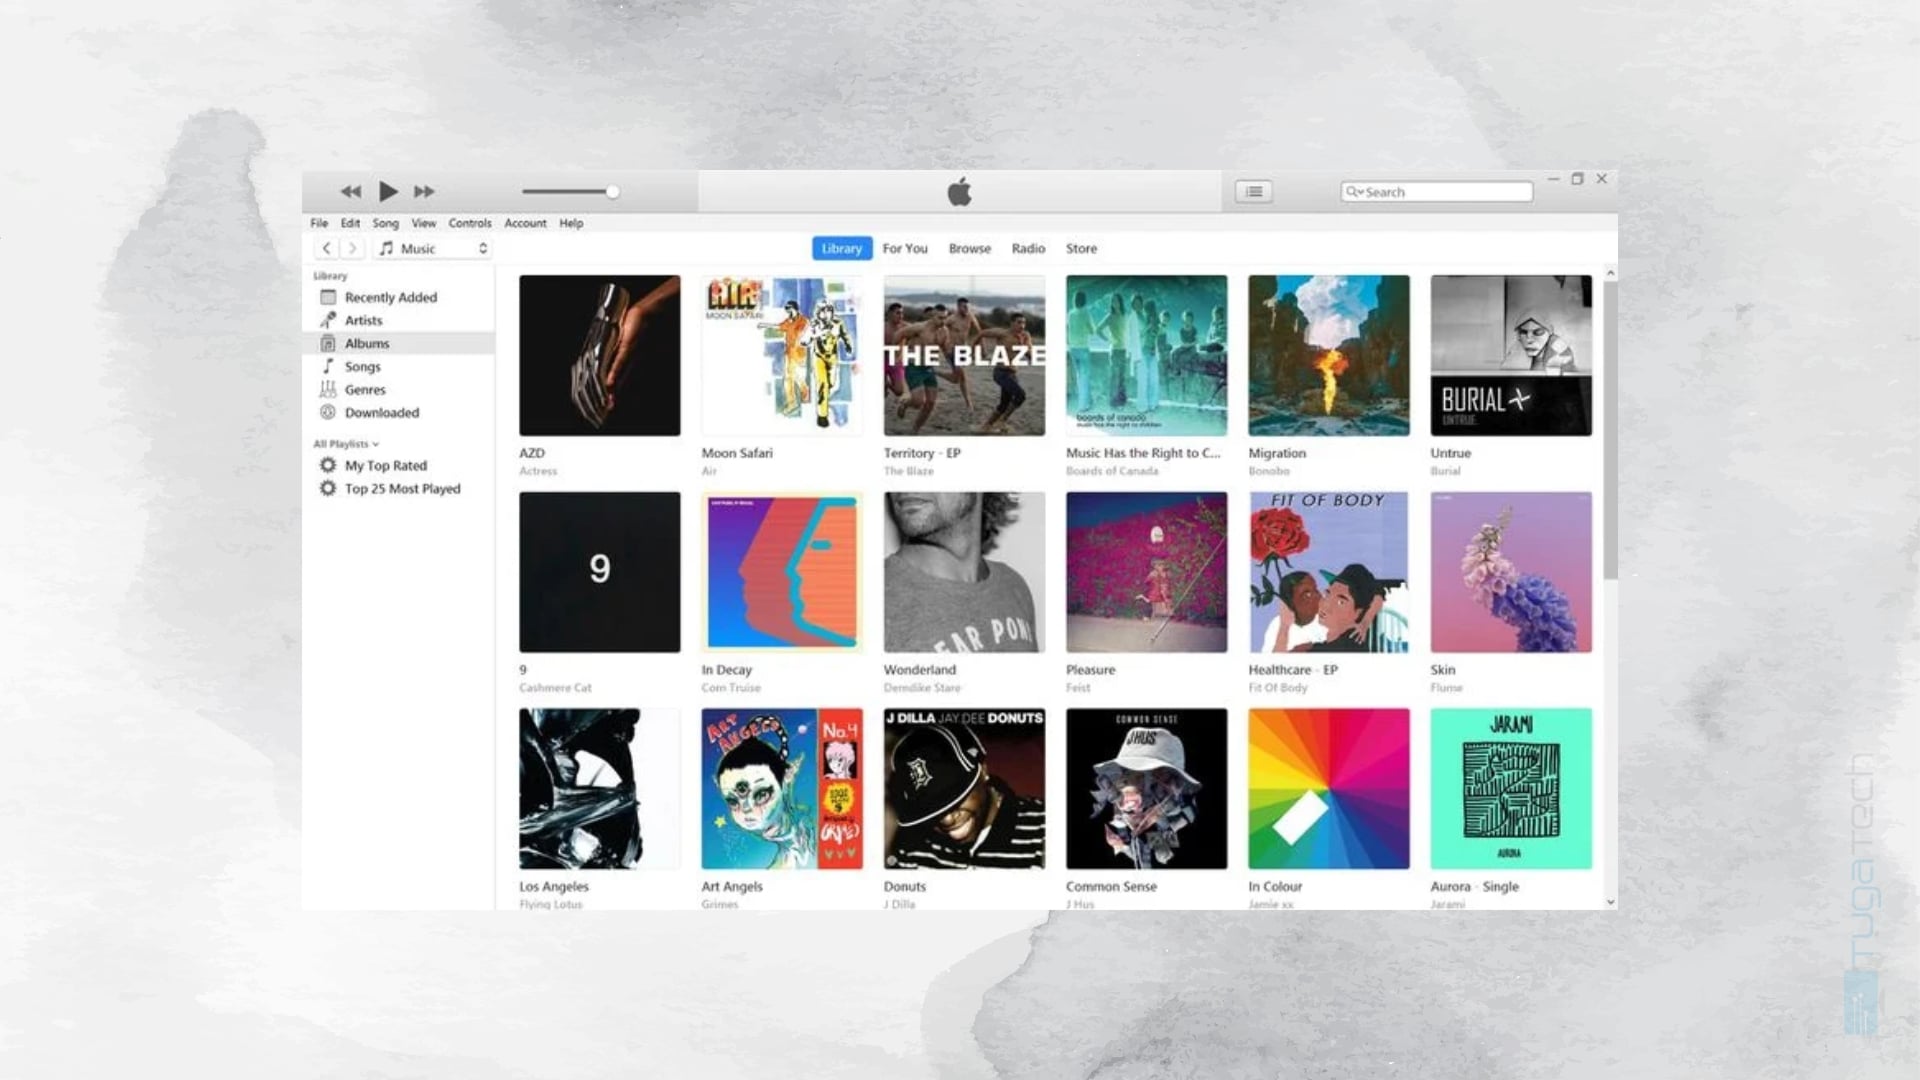1920x1080 pixels.
Task: Select Songs in the sidebar
Action: (398, 366)
